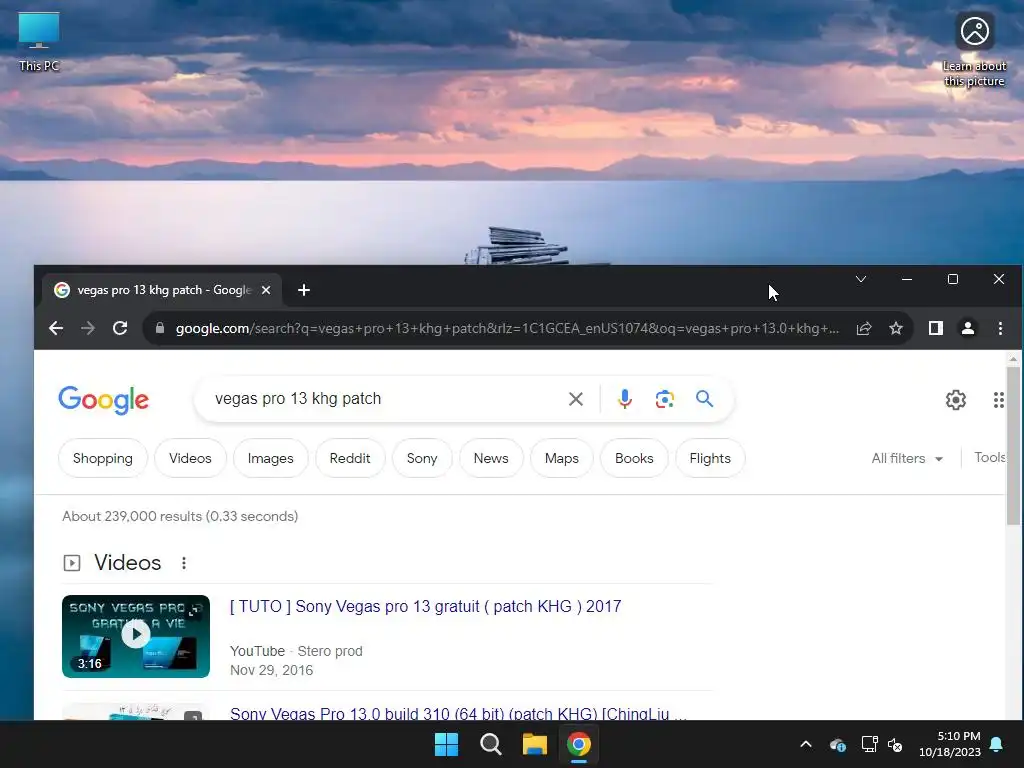Open File Explorer from taskbar
Image resolution: width=1024 pixels, height=768 pixels.
[x=534, y=744]
